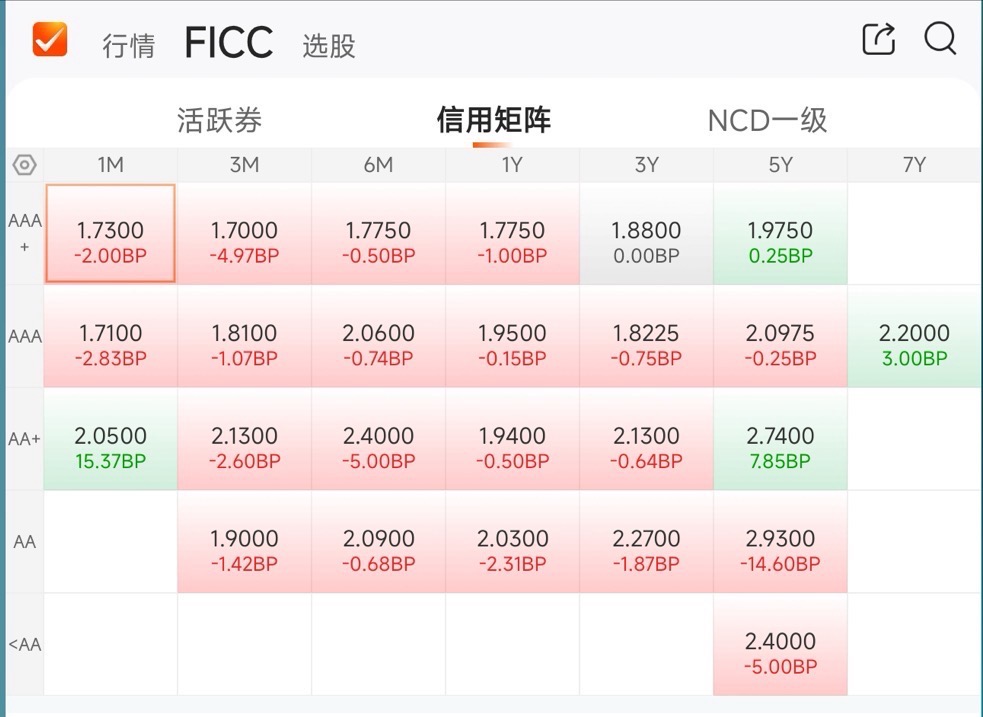983x717 pixels.
Task: Switch to the 行情 tab
Action: [x=129, y=46]
